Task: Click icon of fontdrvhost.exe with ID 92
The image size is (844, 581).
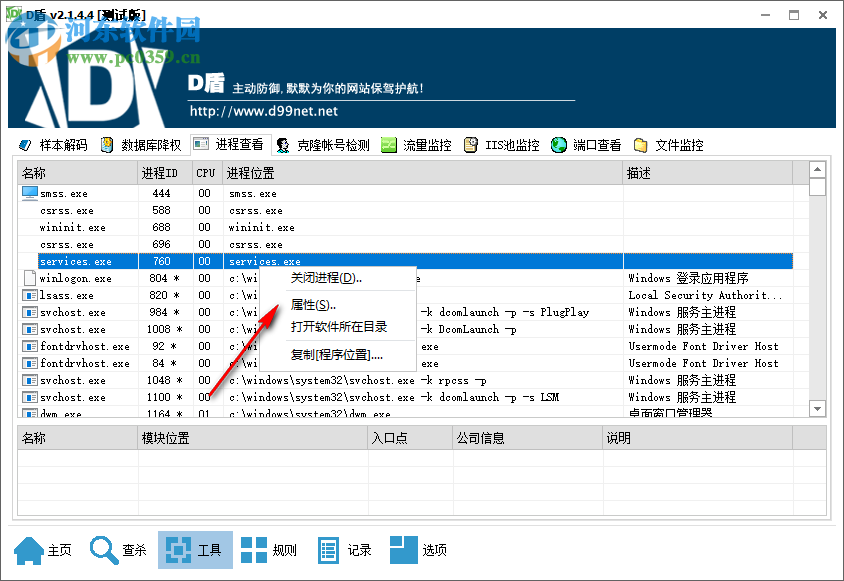Action: pos(30,346)
